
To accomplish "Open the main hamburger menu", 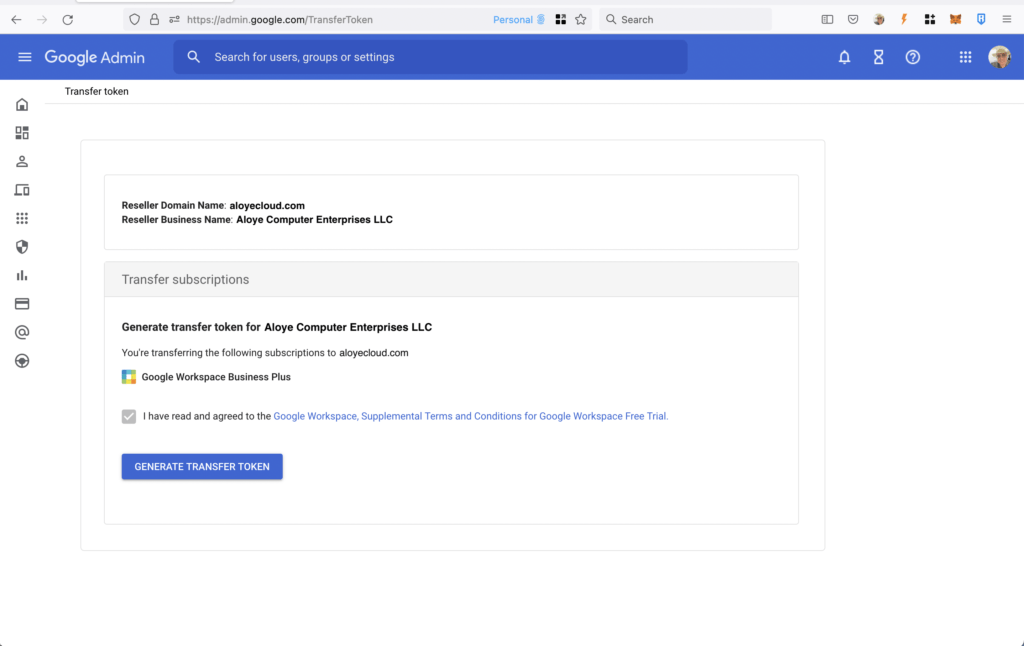I will click(25, 57).
